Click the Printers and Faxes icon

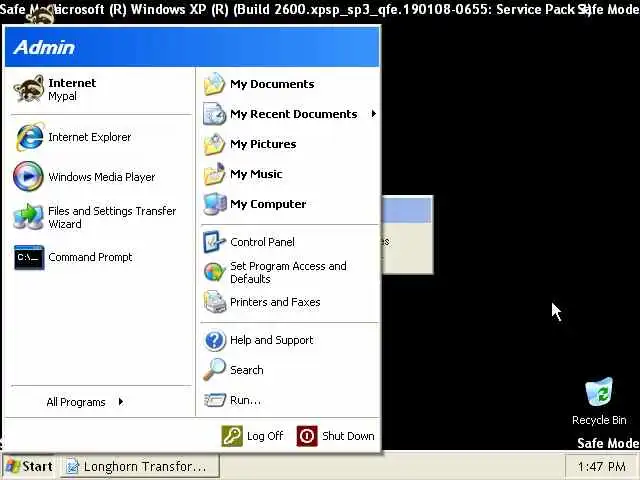point(214,302)
